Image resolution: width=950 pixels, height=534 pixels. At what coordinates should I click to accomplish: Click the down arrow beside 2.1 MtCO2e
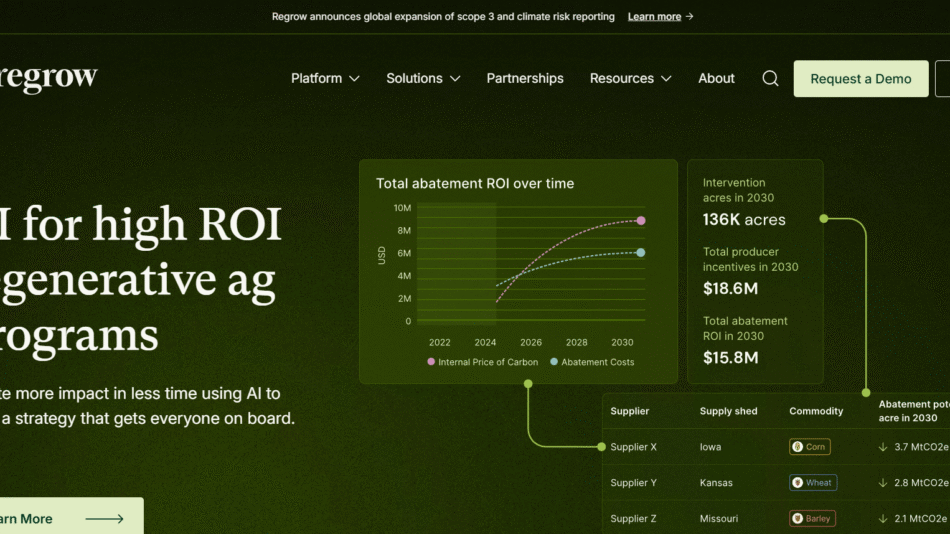coord(883,518)
